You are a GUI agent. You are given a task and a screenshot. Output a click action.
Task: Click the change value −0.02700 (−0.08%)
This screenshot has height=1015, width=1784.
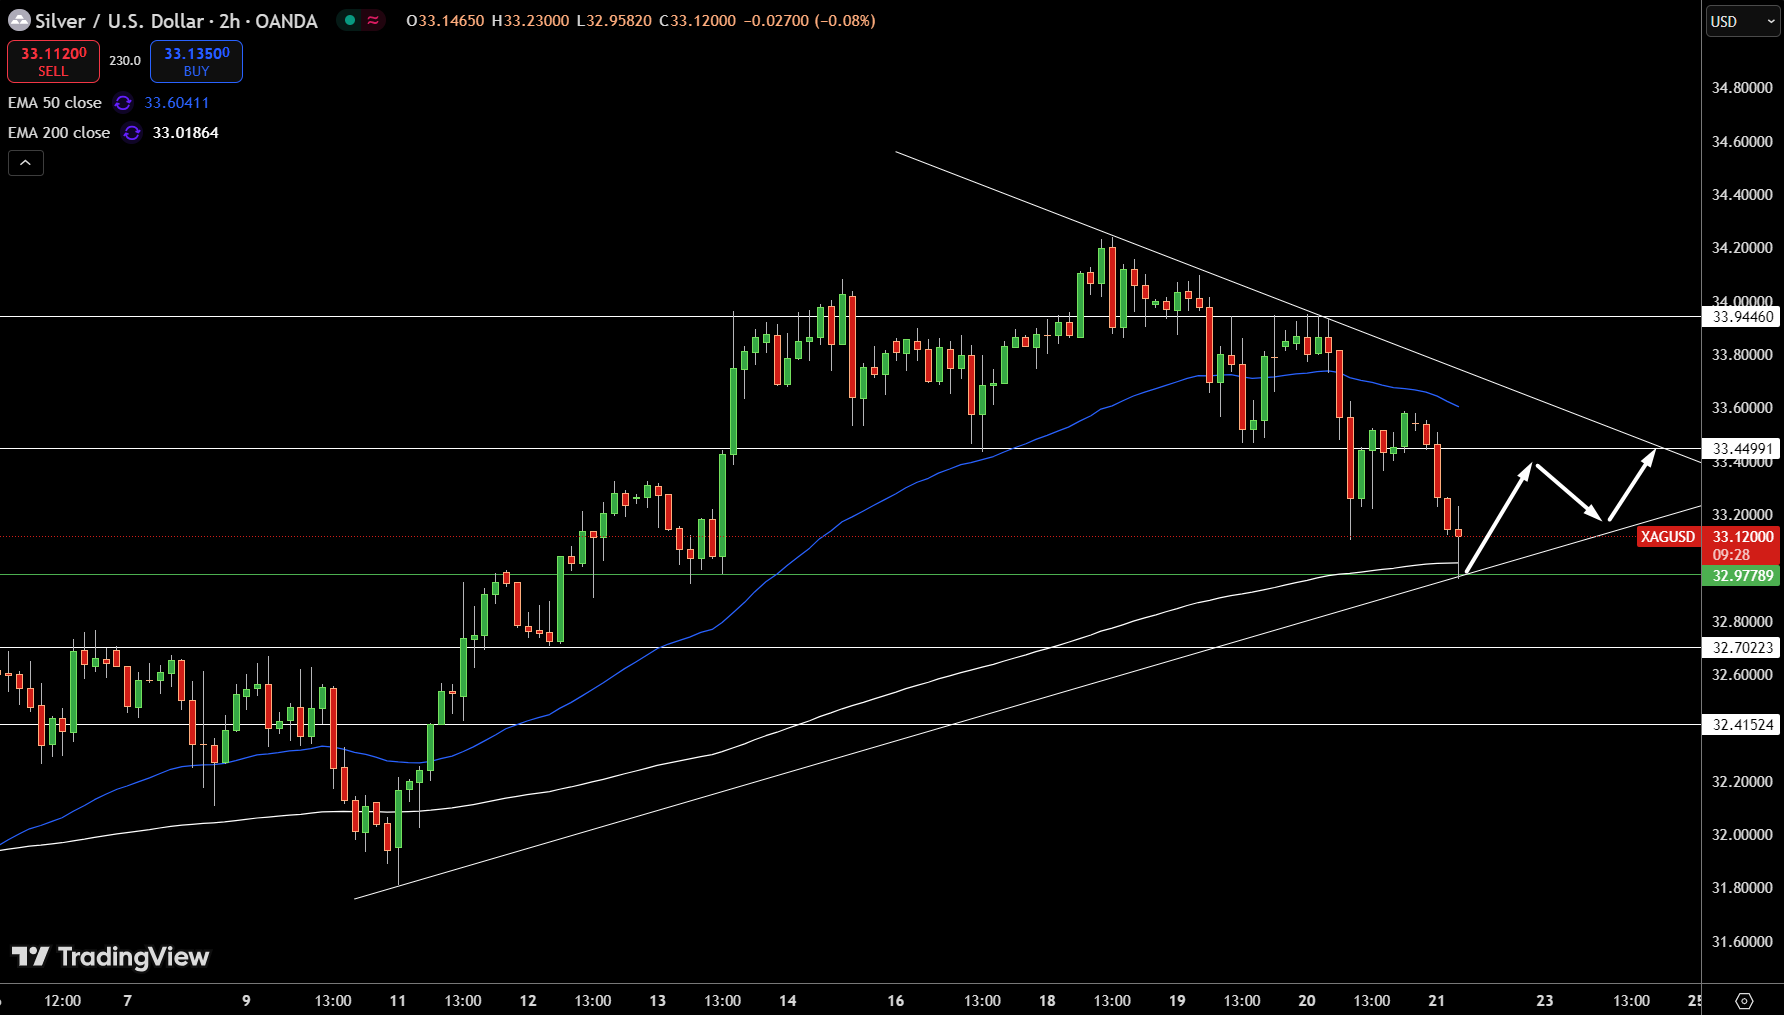[x=810, y=21]
